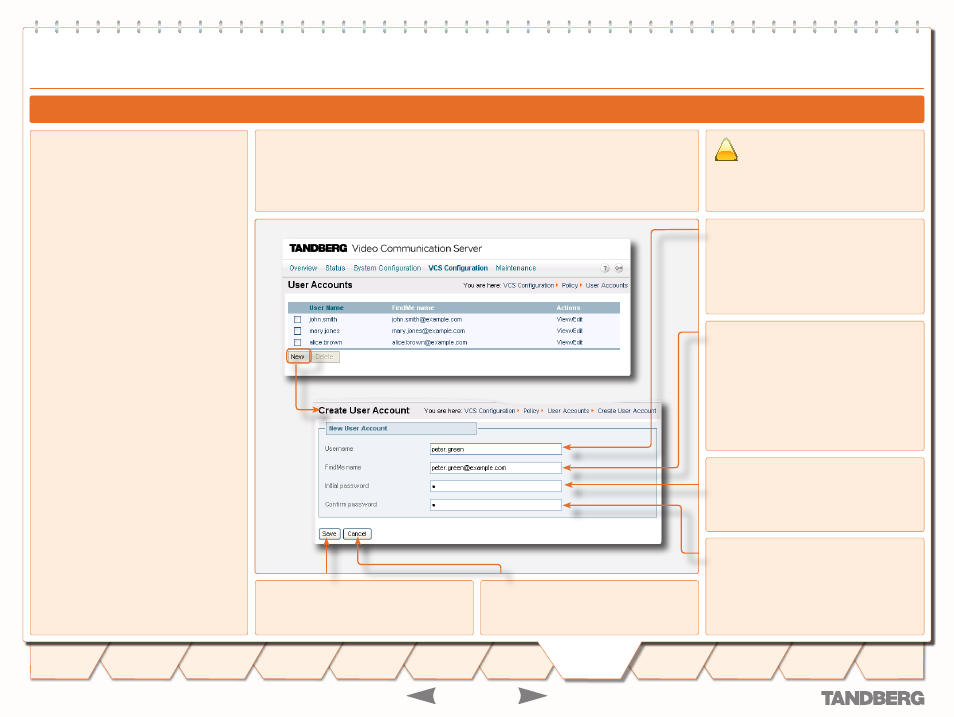Cancel creating the user account

pos(357,534)
